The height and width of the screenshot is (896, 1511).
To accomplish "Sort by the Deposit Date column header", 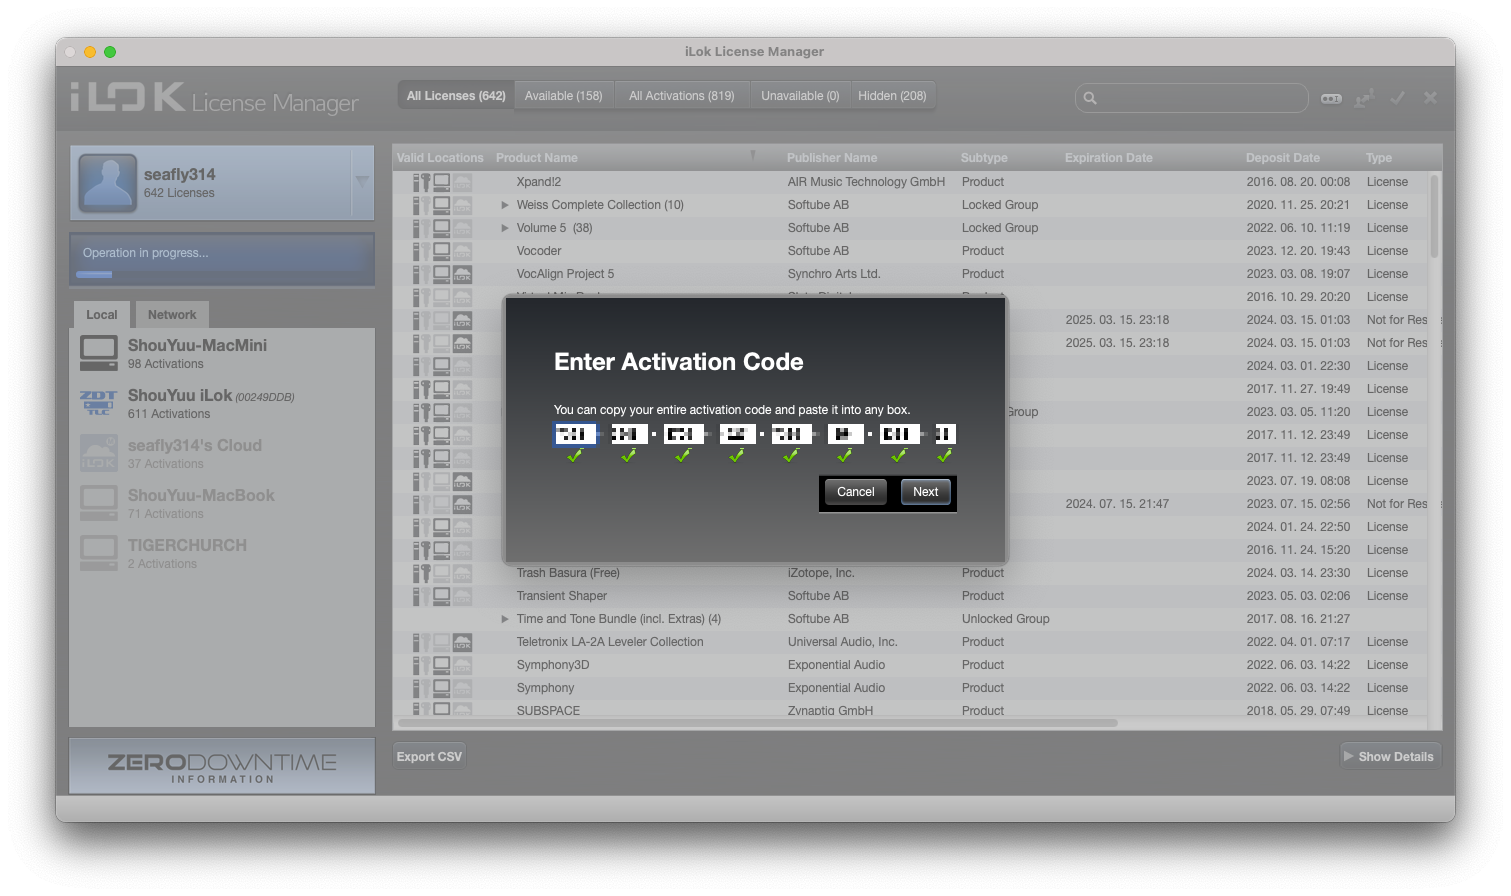I will pyautogui.click(x=1282, y=158).
